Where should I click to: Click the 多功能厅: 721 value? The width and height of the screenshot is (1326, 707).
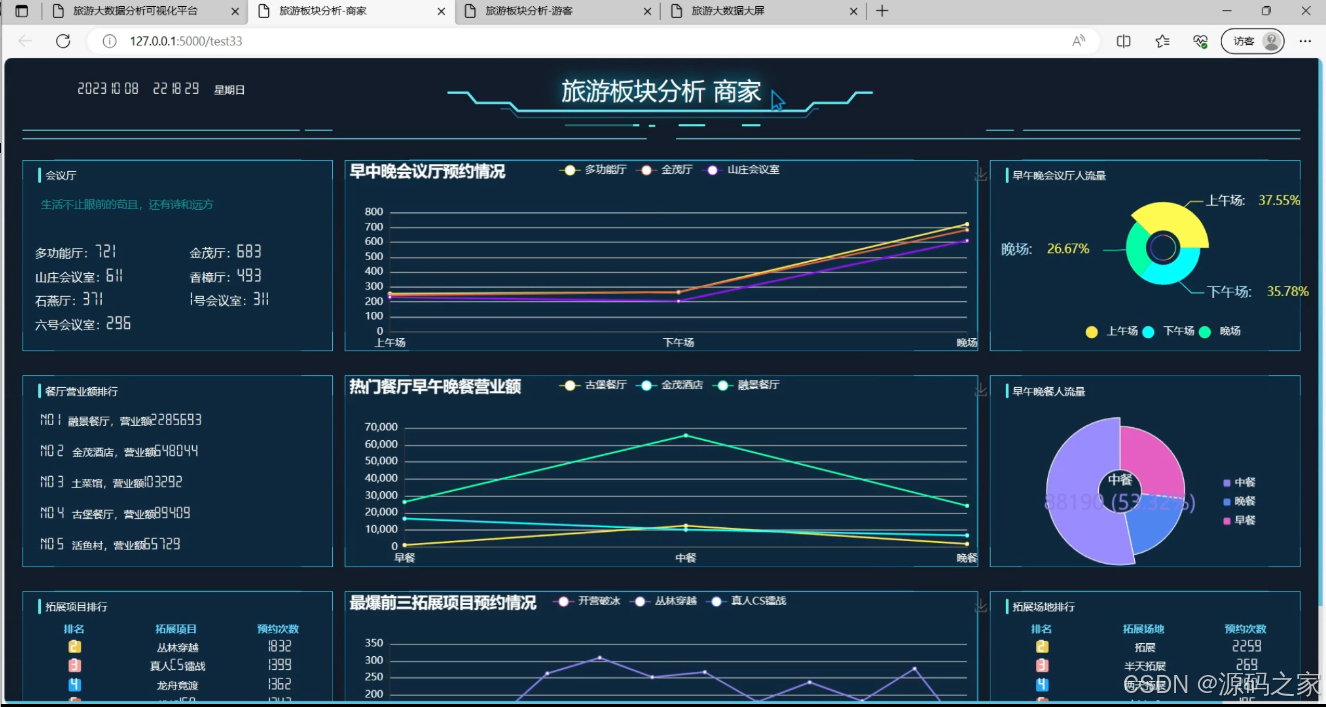point(76,252)
